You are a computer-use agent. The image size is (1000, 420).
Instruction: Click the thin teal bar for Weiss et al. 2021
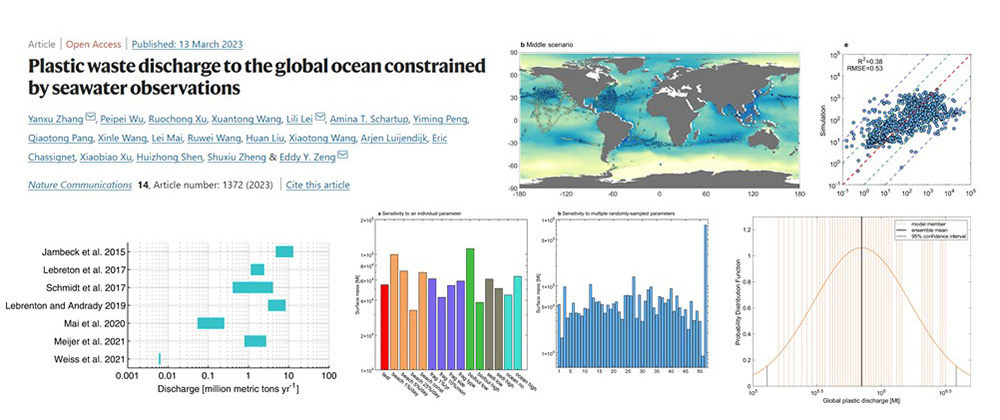coord(159,359)
